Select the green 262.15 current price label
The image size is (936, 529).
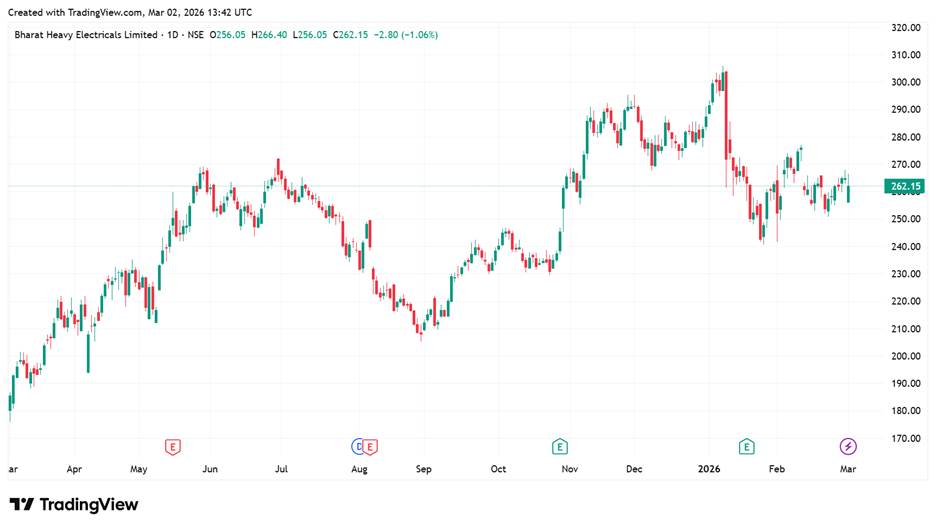904,186
